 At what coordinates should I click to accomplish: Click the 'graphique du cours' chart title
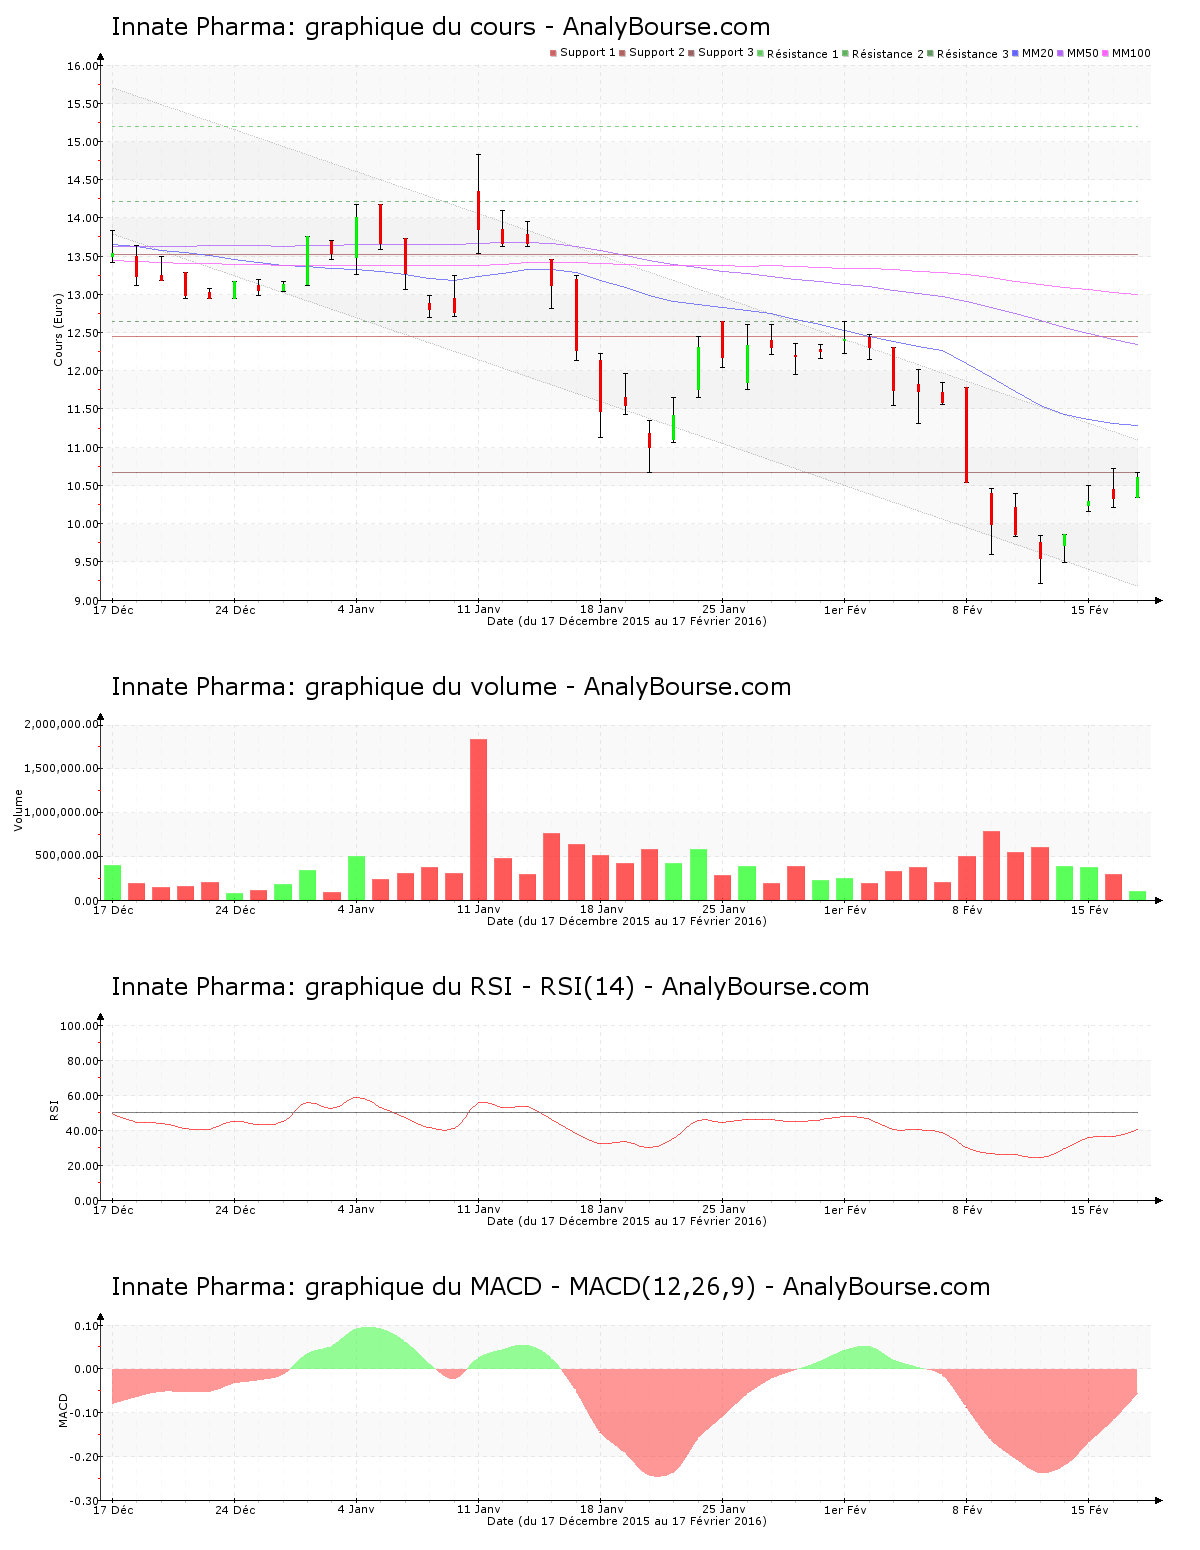441,27
